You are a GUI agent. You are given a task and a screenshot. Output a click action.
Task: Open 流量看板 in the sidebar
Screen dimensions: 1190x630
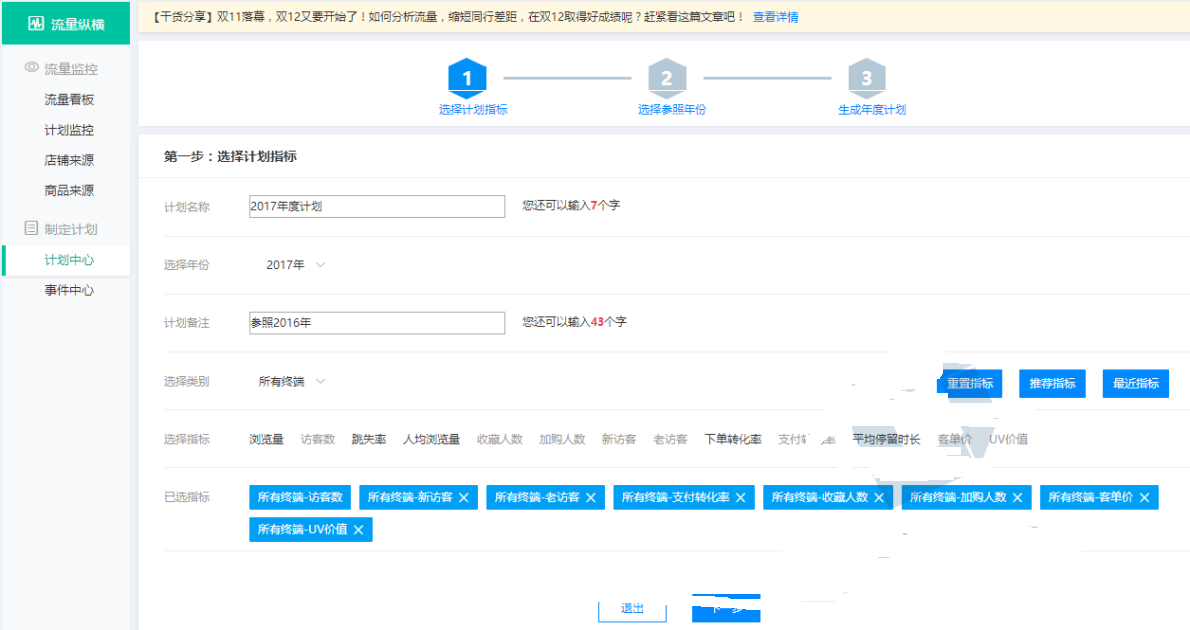[69, 100]
